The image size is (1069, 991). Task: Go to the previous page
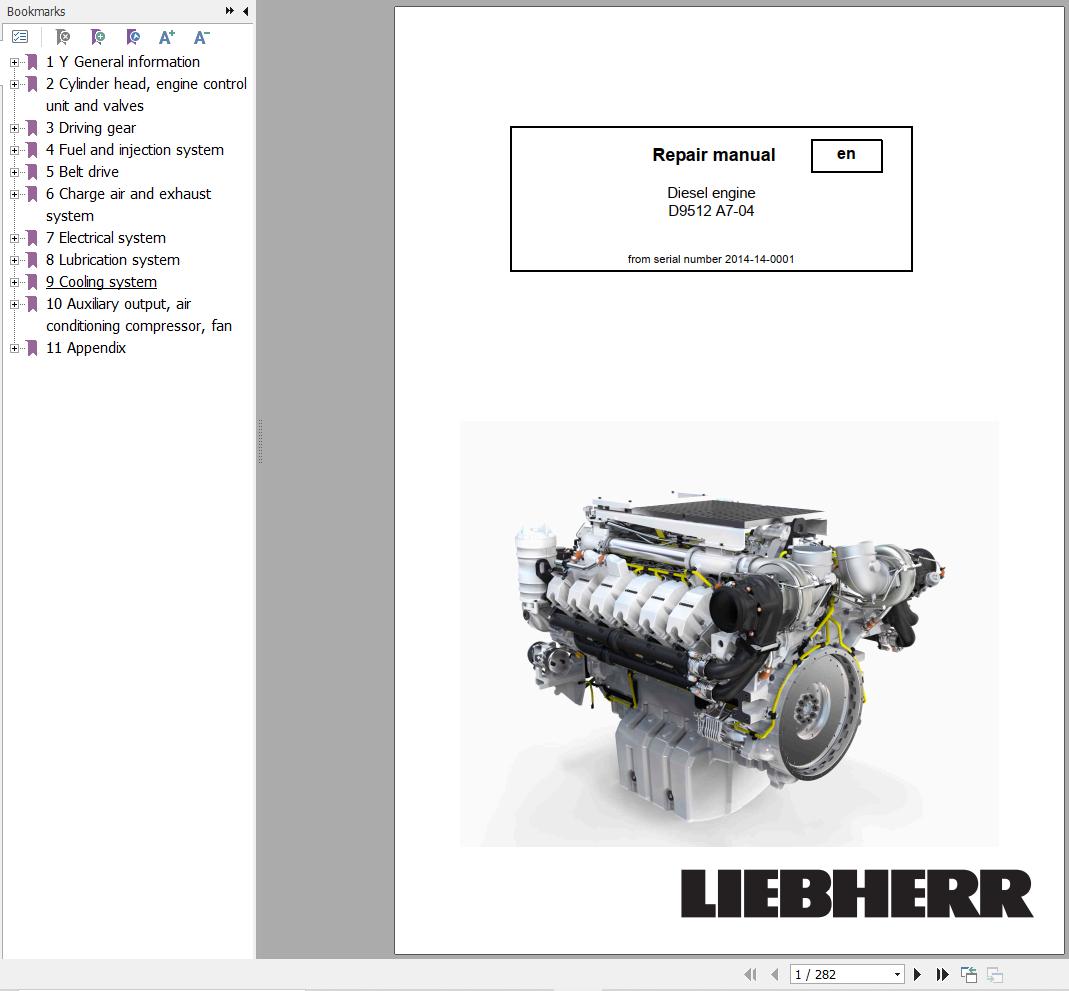pyautogui.click(x=774, y=975)
